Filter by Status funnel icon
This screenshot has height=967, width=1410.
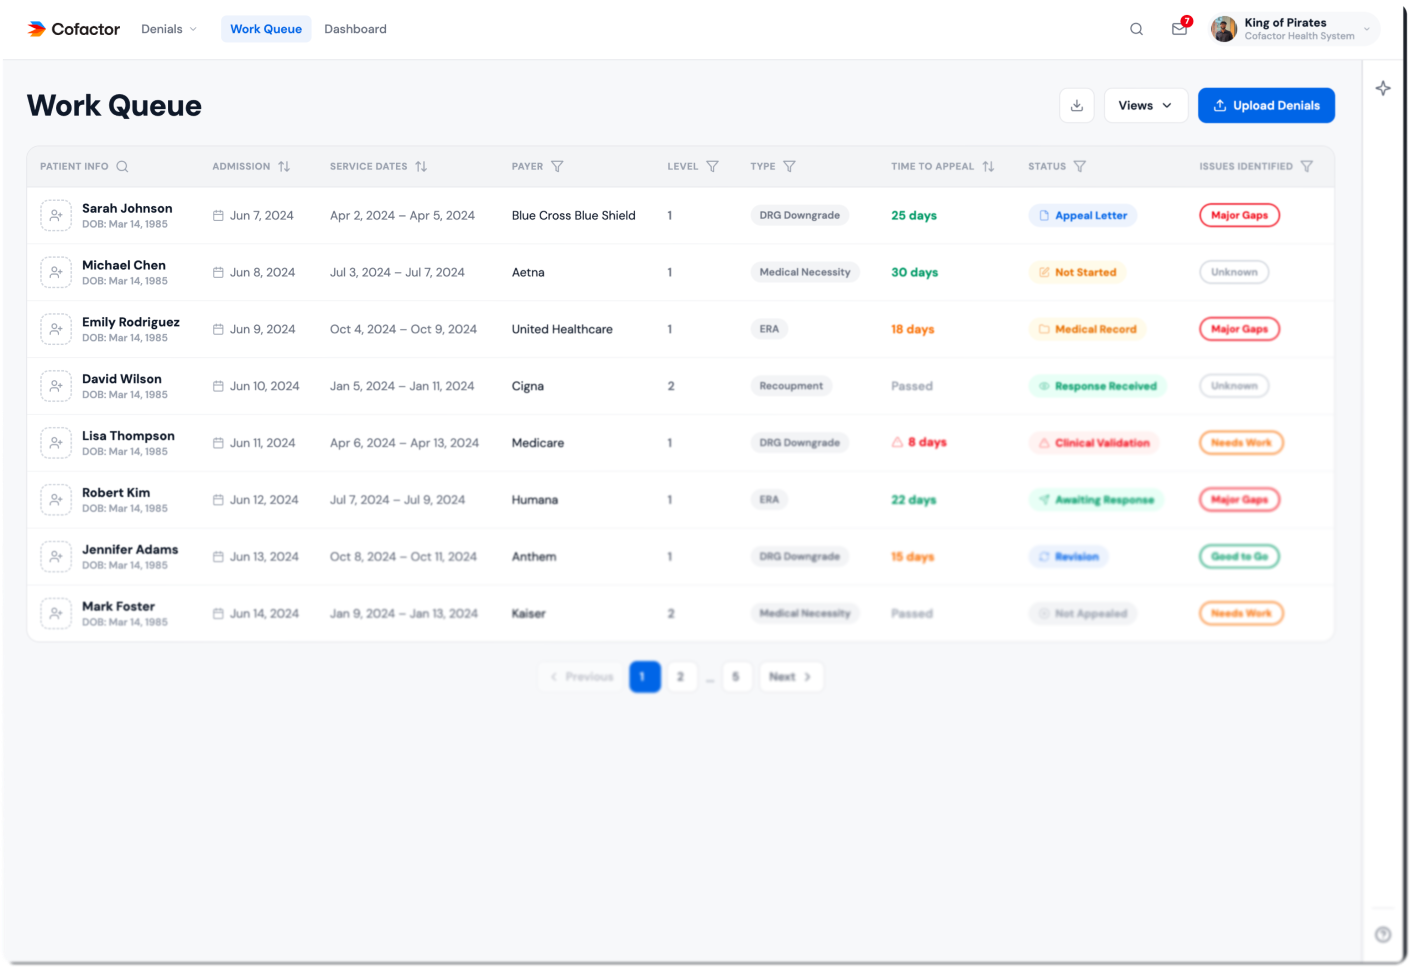[1080, 166]
